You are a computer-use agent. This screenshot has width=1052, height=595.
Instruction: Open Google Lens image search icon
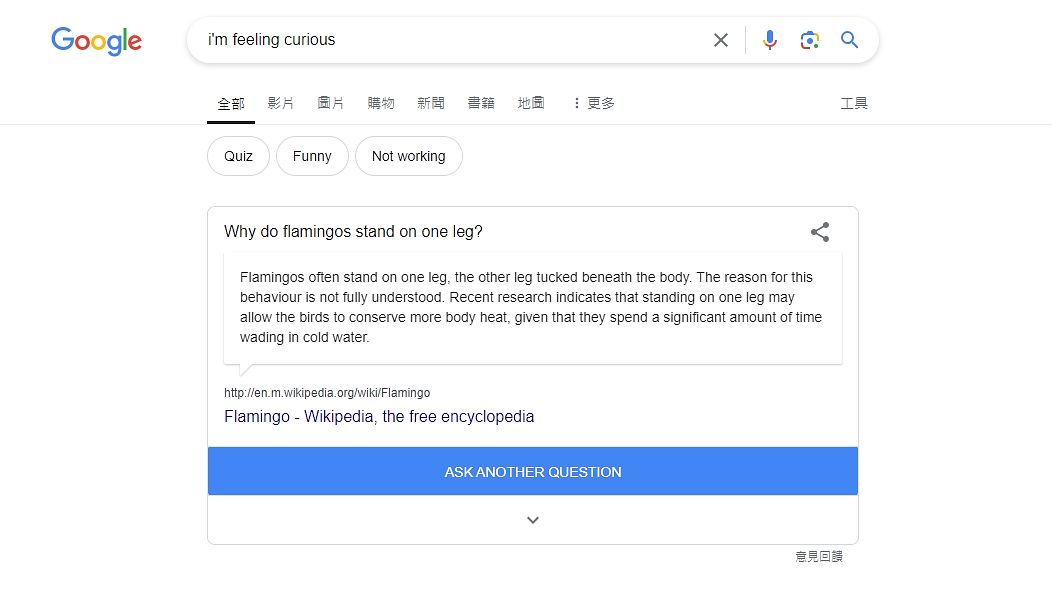(809, 40)
